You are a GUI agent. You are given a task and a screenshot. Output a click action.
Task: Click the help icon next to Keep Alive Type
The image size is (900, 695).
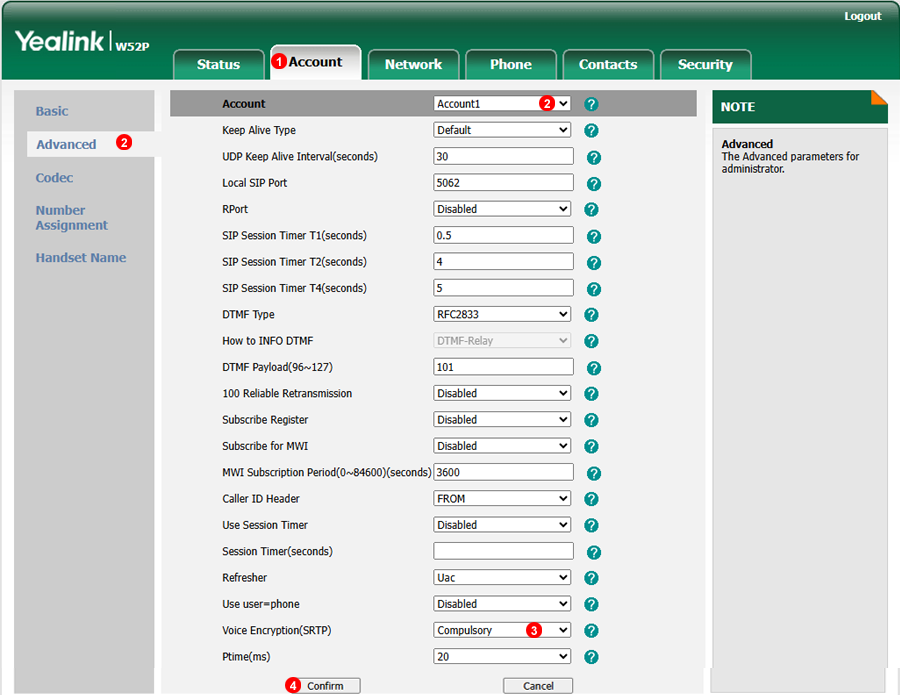pyautogui.click(x=591, y=130)
